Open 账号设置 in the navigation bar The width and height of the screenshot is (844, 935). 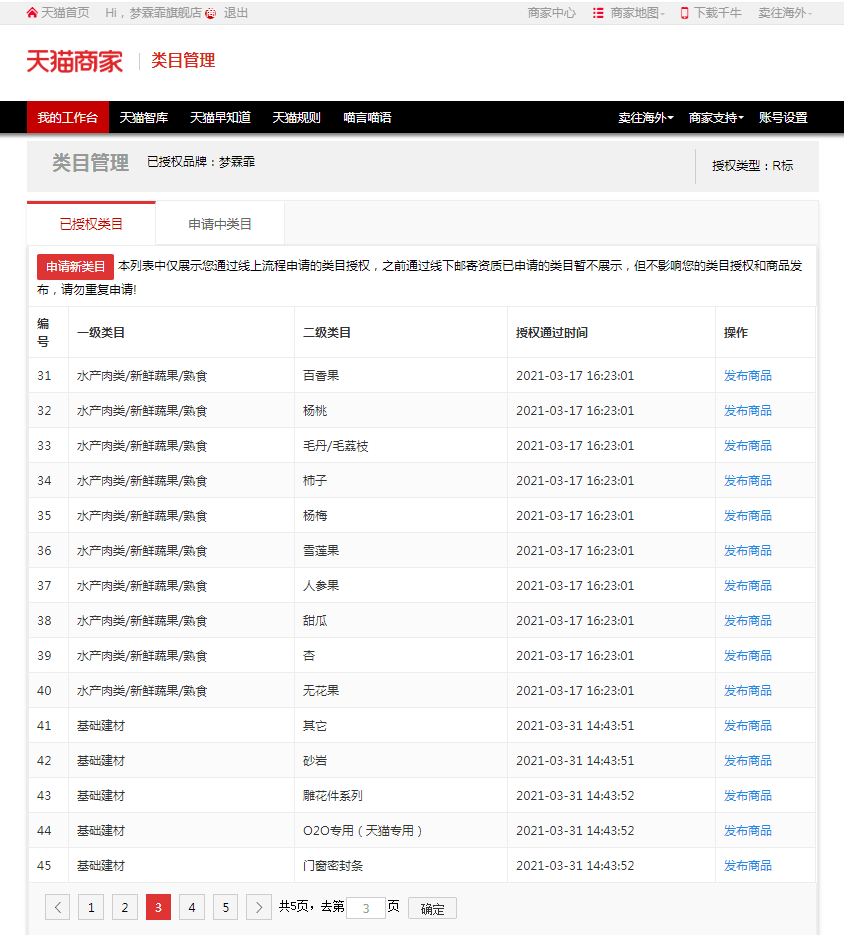[x=783, y=117]
